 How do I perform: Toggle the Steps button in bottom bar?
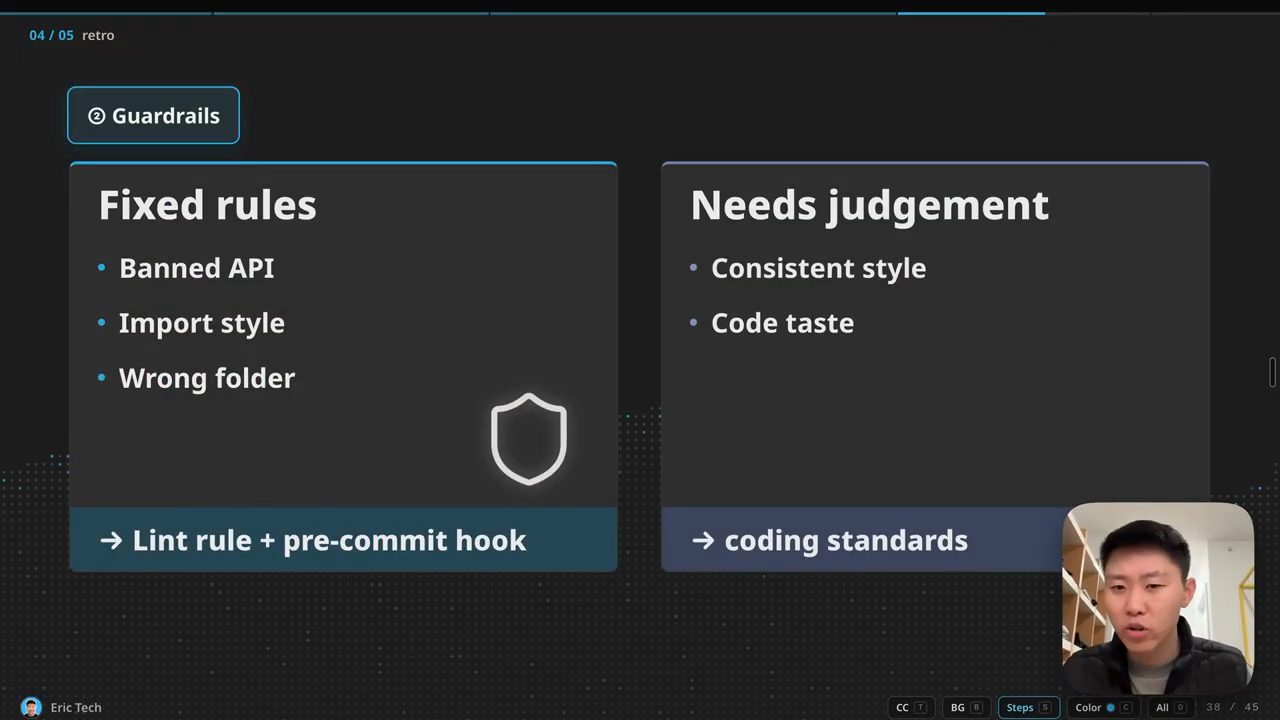(1029, 707)
